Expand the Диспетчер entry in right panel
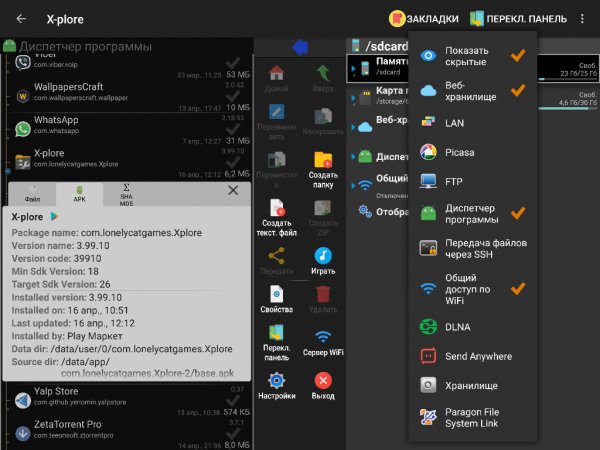 [353, 156]
